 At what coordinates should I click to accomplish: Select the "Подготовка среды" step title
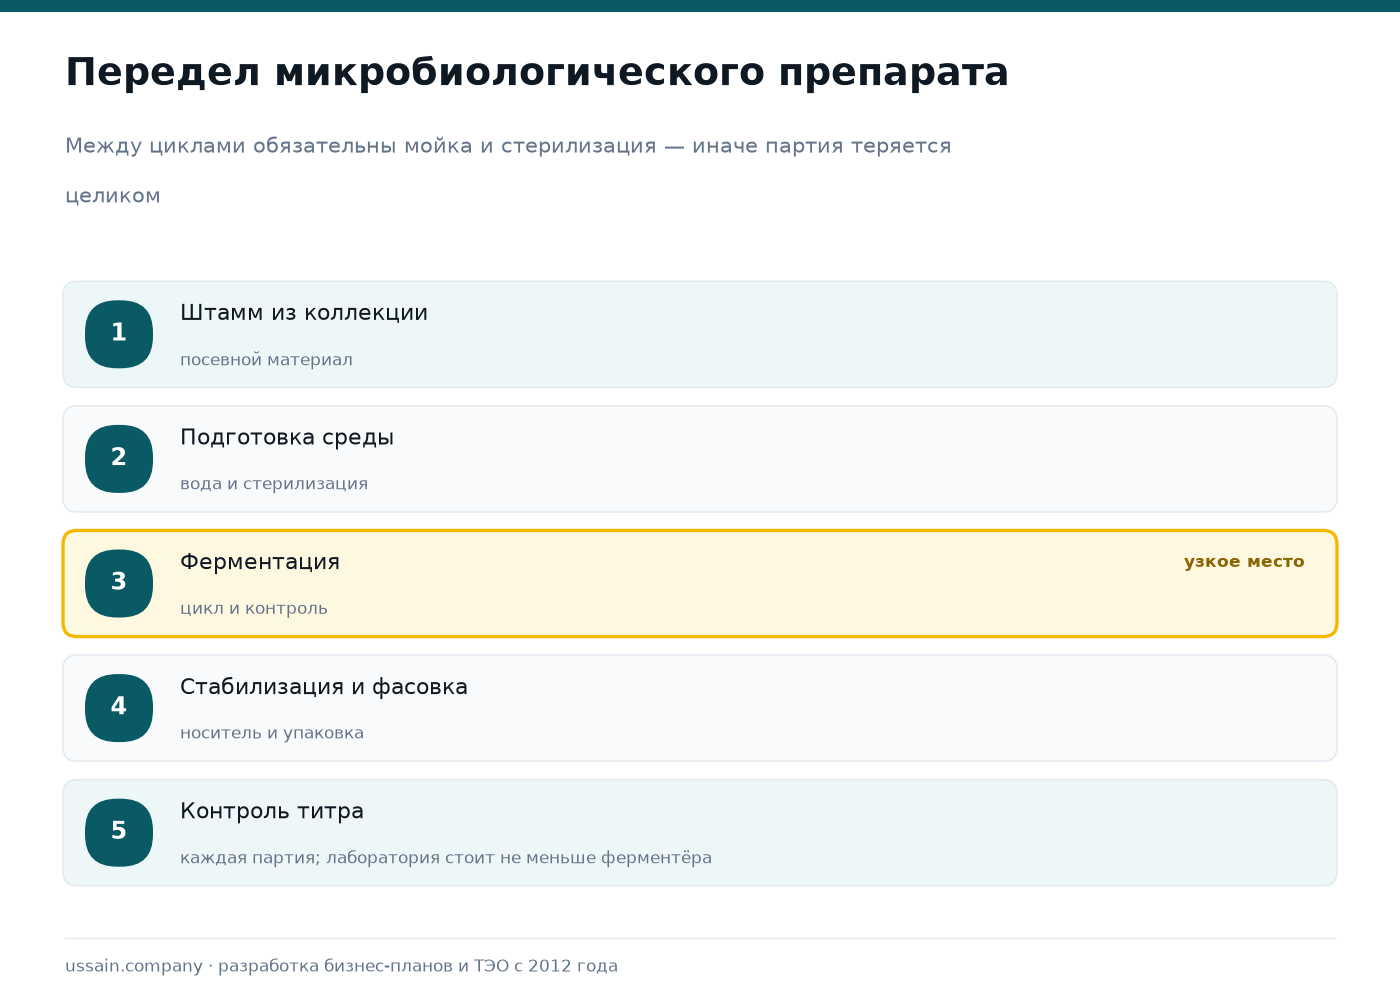[287, 438]
